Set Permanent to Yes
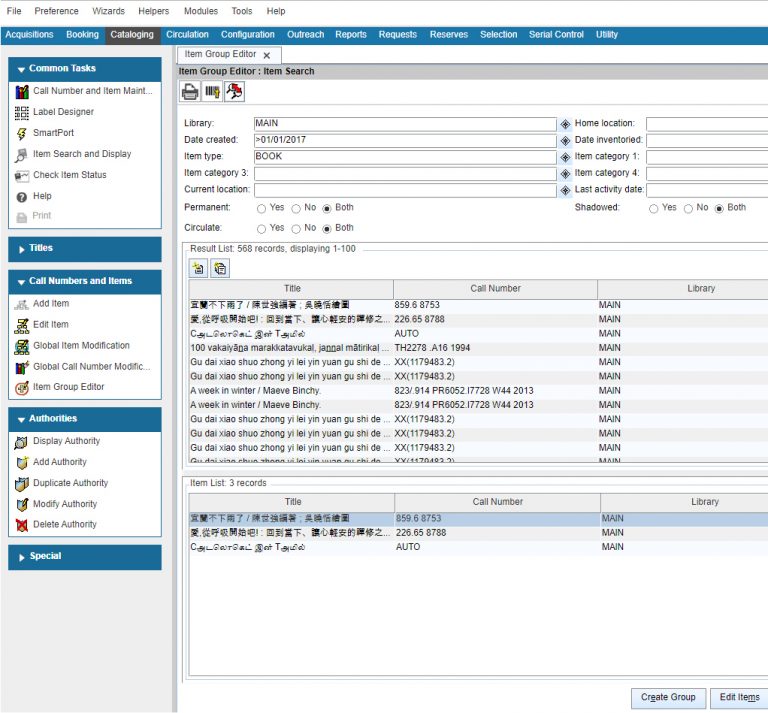The image size is (768, 713). click(x=262, y=208)
